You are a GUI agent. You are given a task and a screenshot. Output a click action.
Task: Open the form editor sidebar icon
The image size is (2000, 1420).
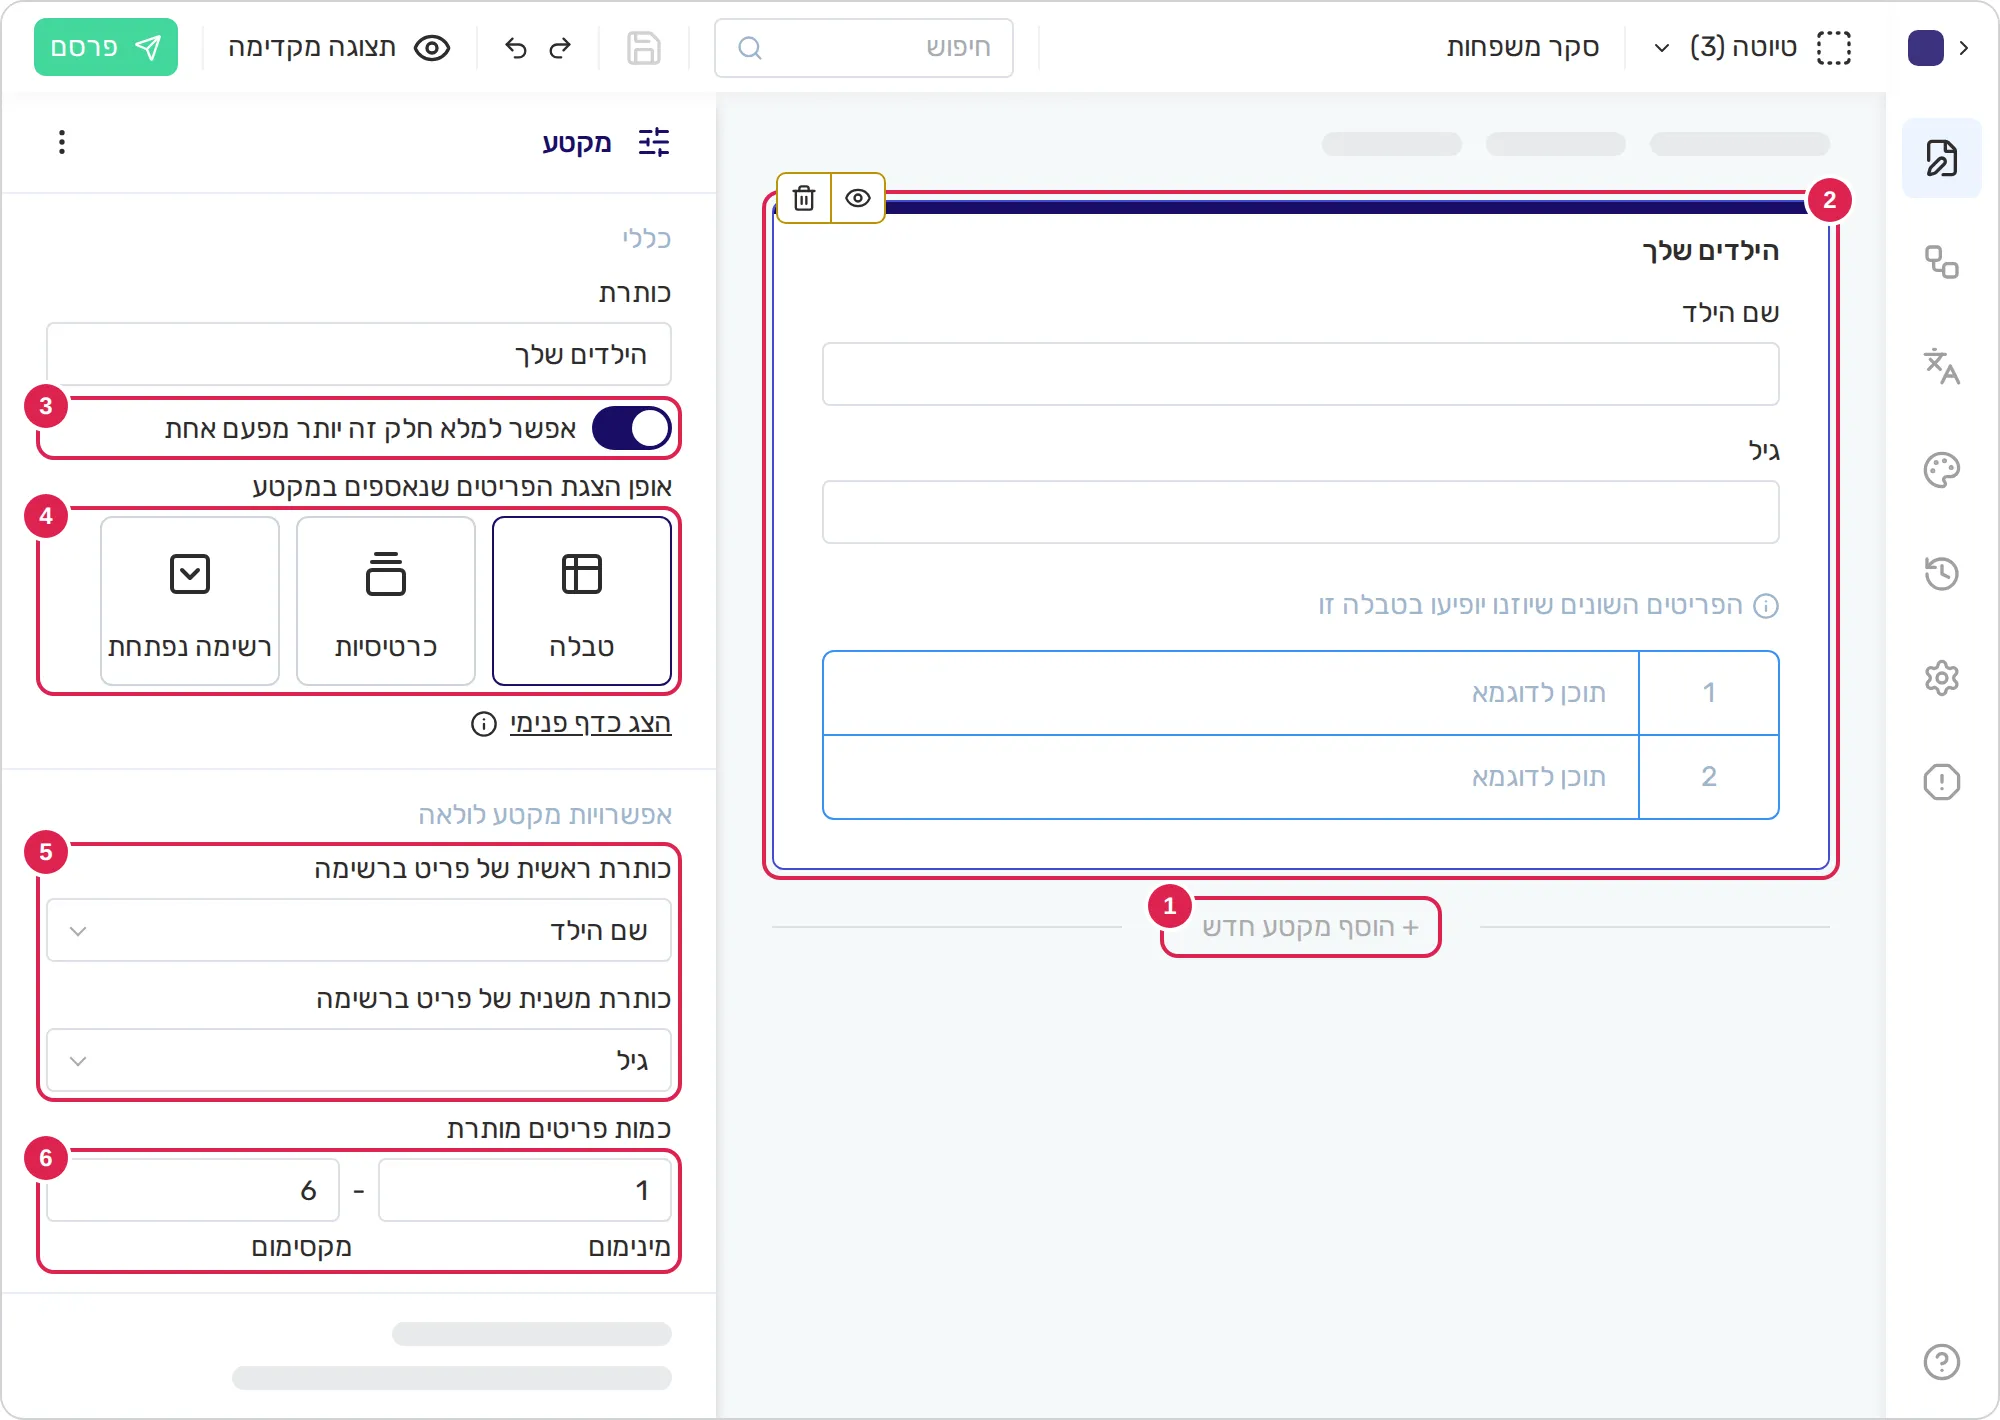1942,158
